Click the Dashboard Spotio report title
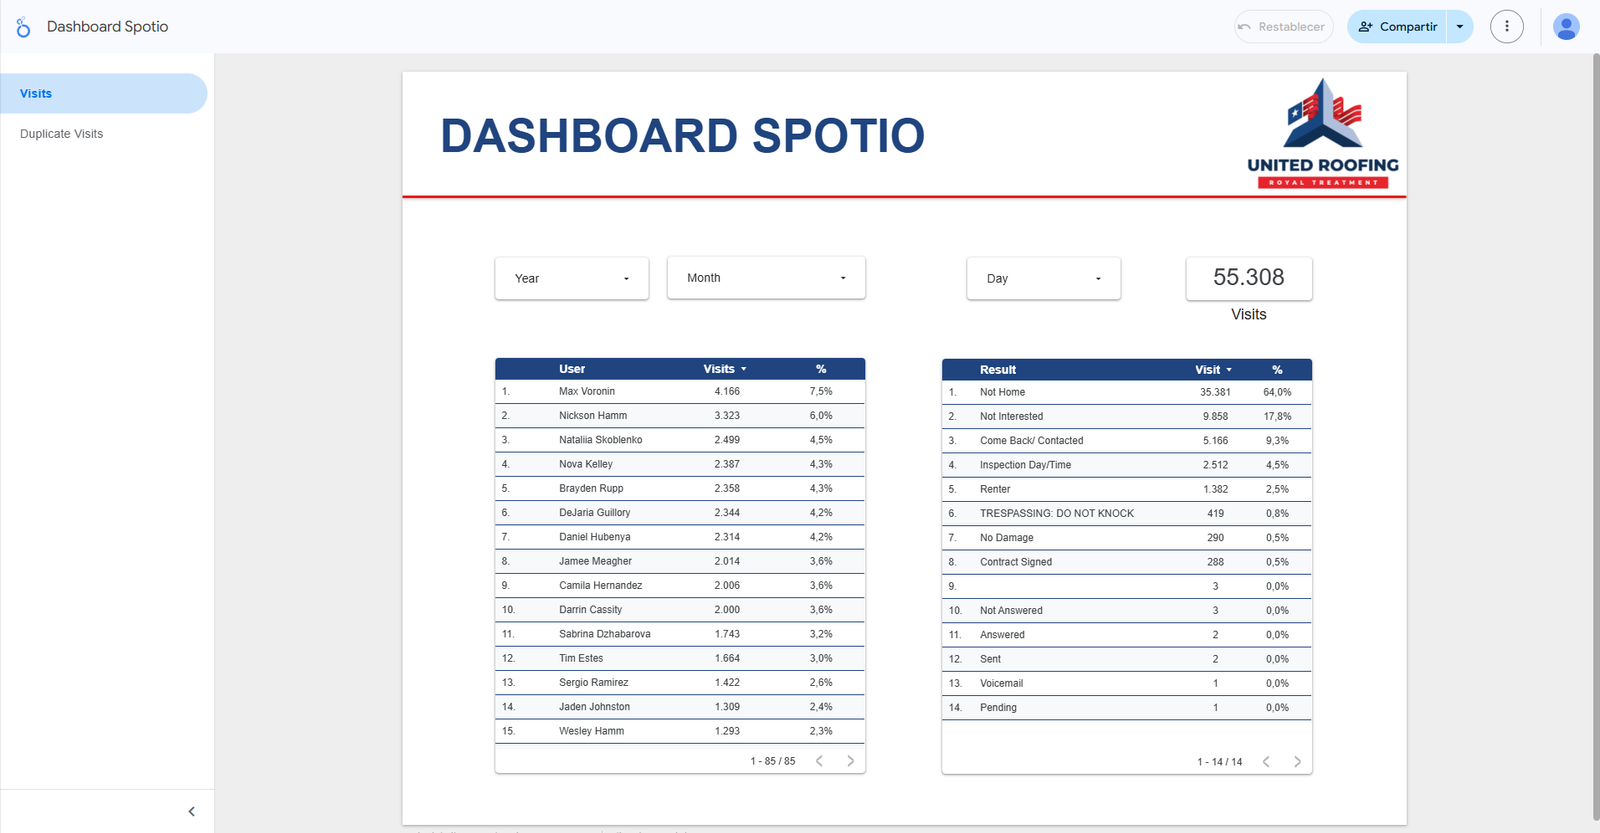 (x=107, y=27)
